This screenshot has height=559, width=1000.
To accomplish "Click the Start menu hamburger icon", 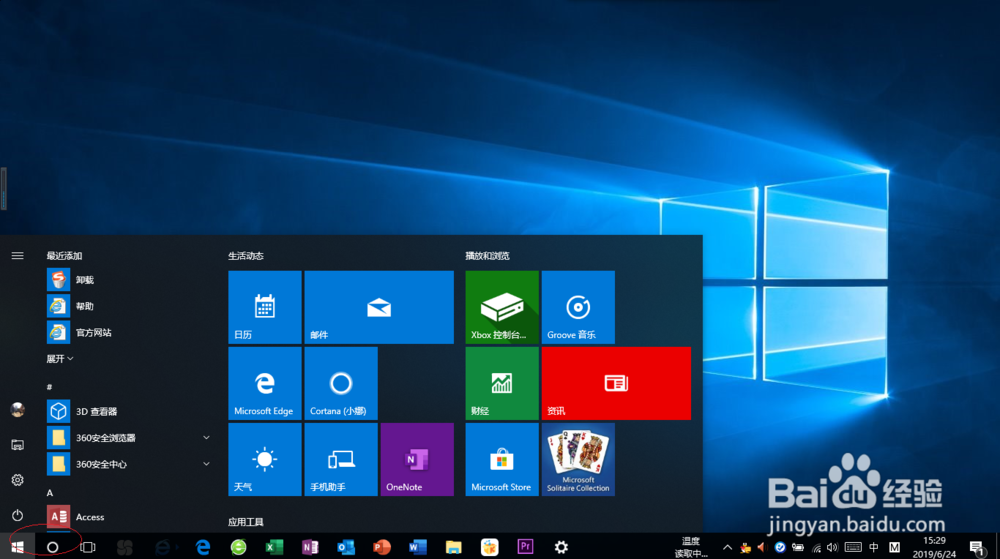I will click(x=17, y=256).
